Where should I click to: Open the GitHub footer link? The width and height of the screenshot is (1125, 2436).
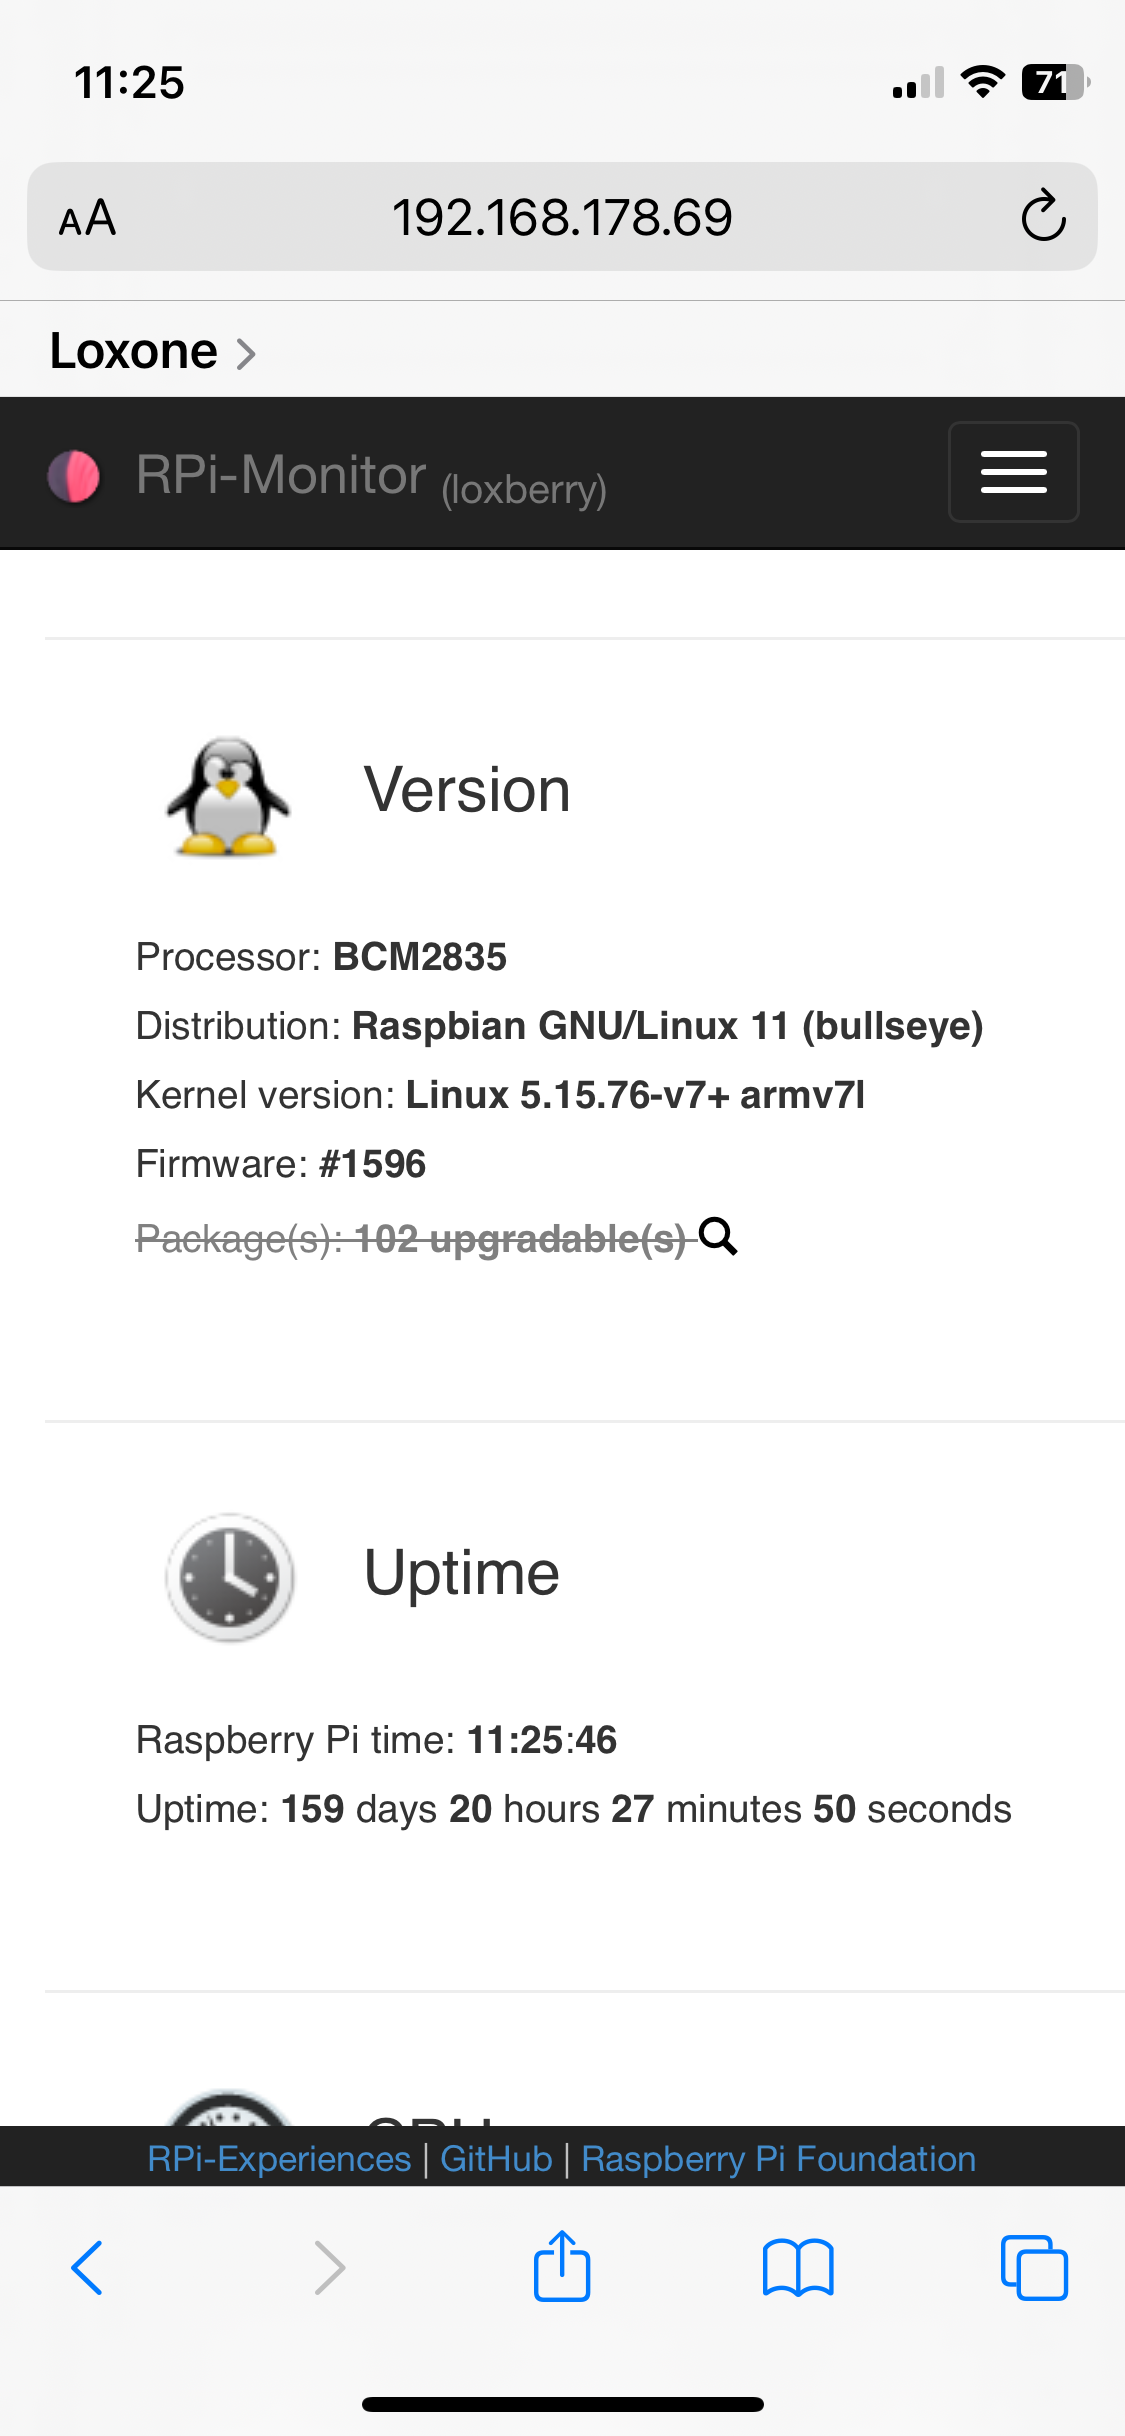[x=496, y=2159]
